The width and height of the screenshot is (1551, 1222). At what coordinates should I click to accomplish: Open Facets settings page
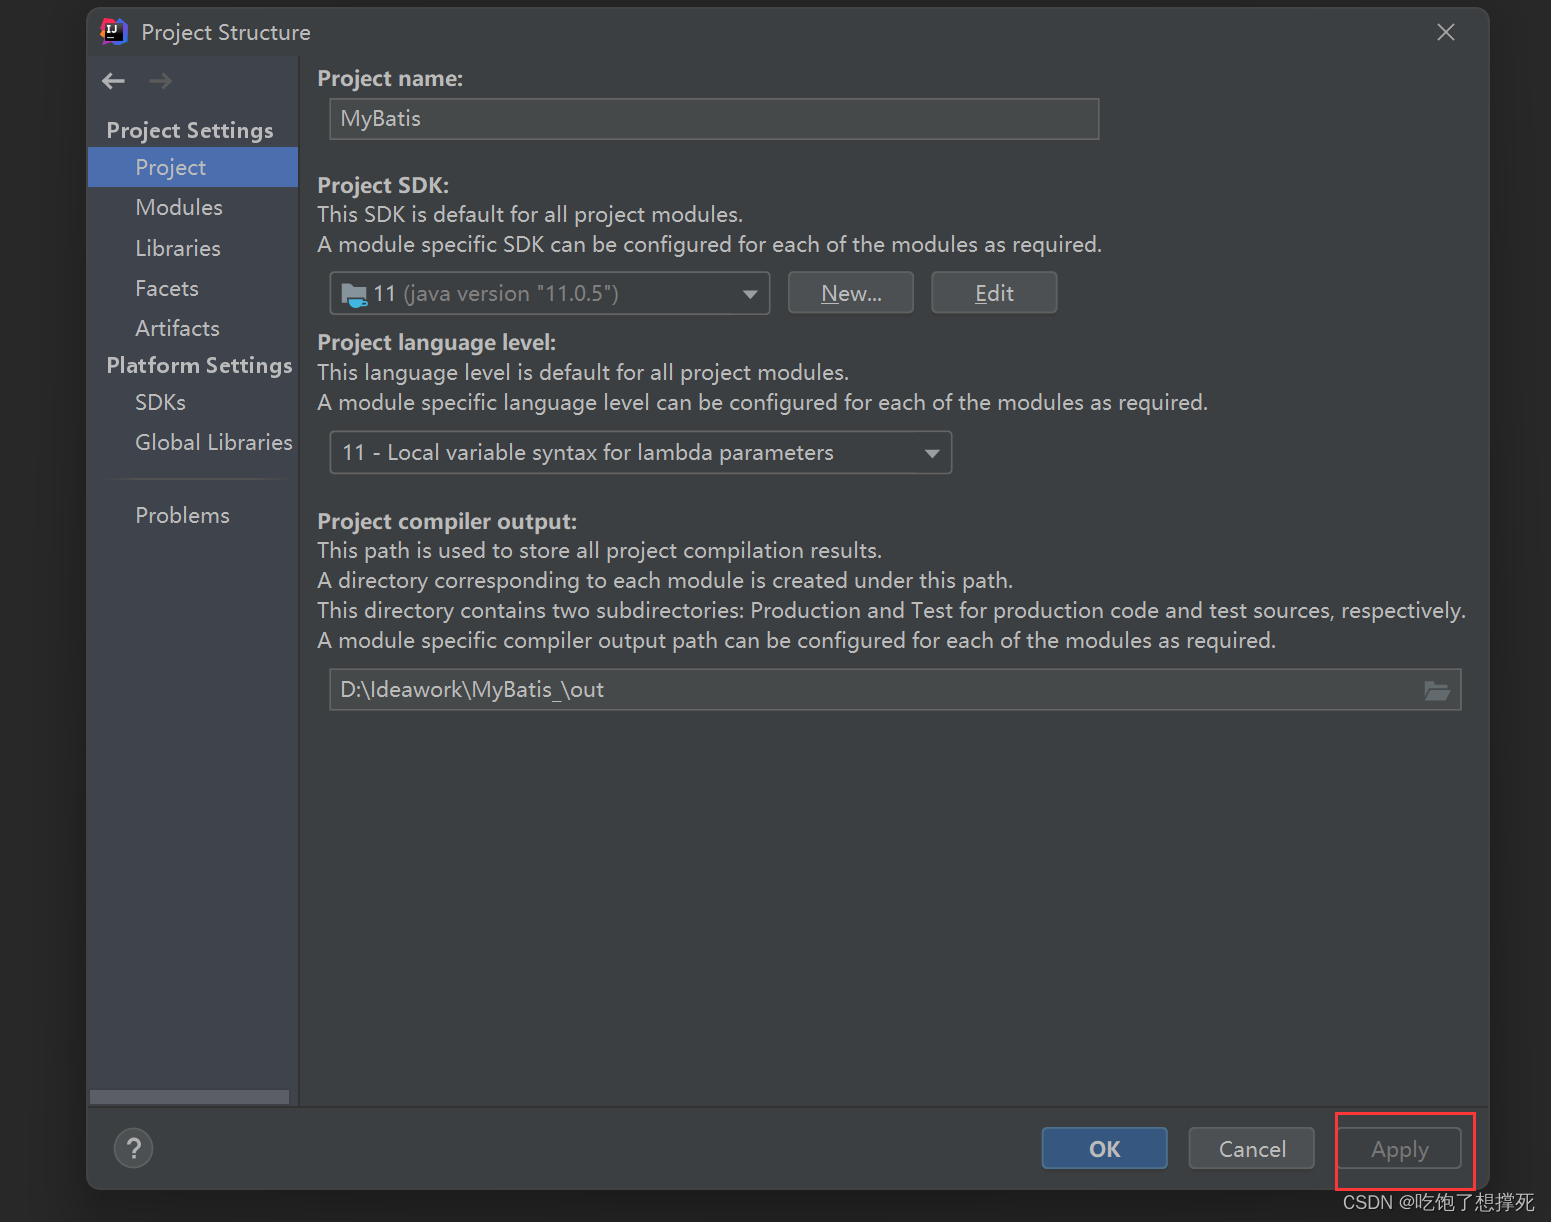pos(167,288)
